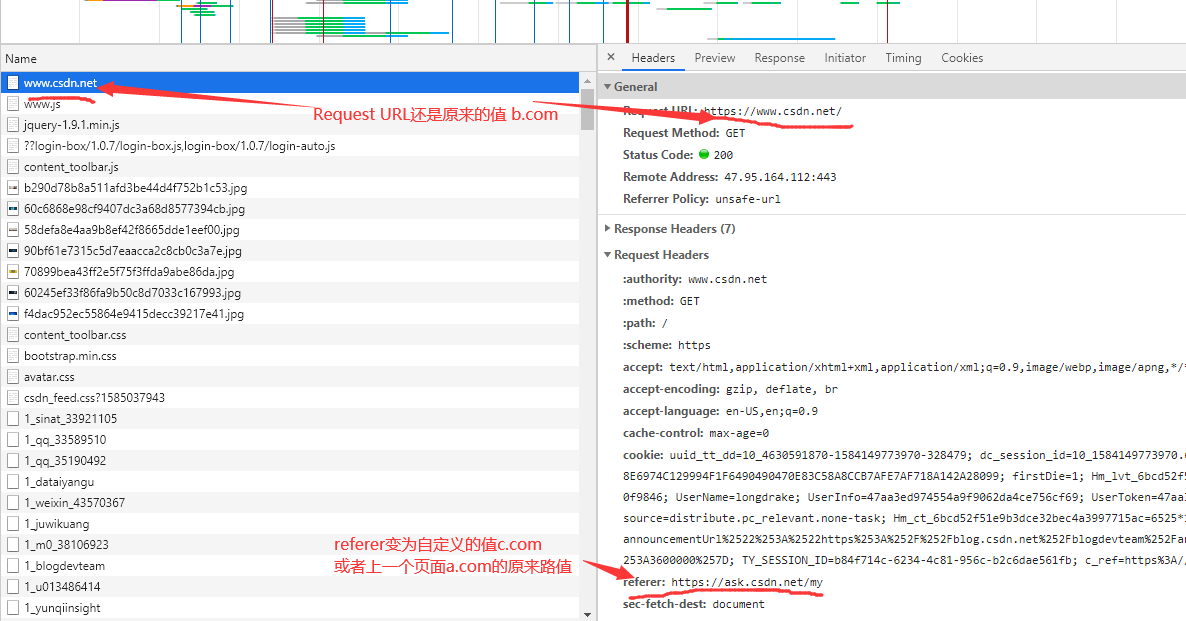This screenshot has width=1186, height=621.
Task: Select the 1_blogdevteam request
Action: tap(290, 566)
